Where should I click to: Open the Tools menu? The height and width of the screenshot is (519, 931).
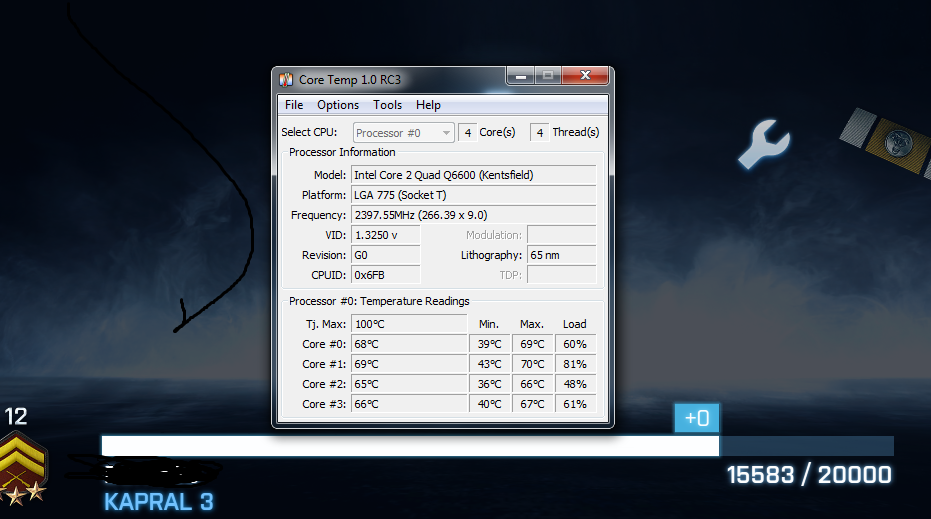(387, 105)
